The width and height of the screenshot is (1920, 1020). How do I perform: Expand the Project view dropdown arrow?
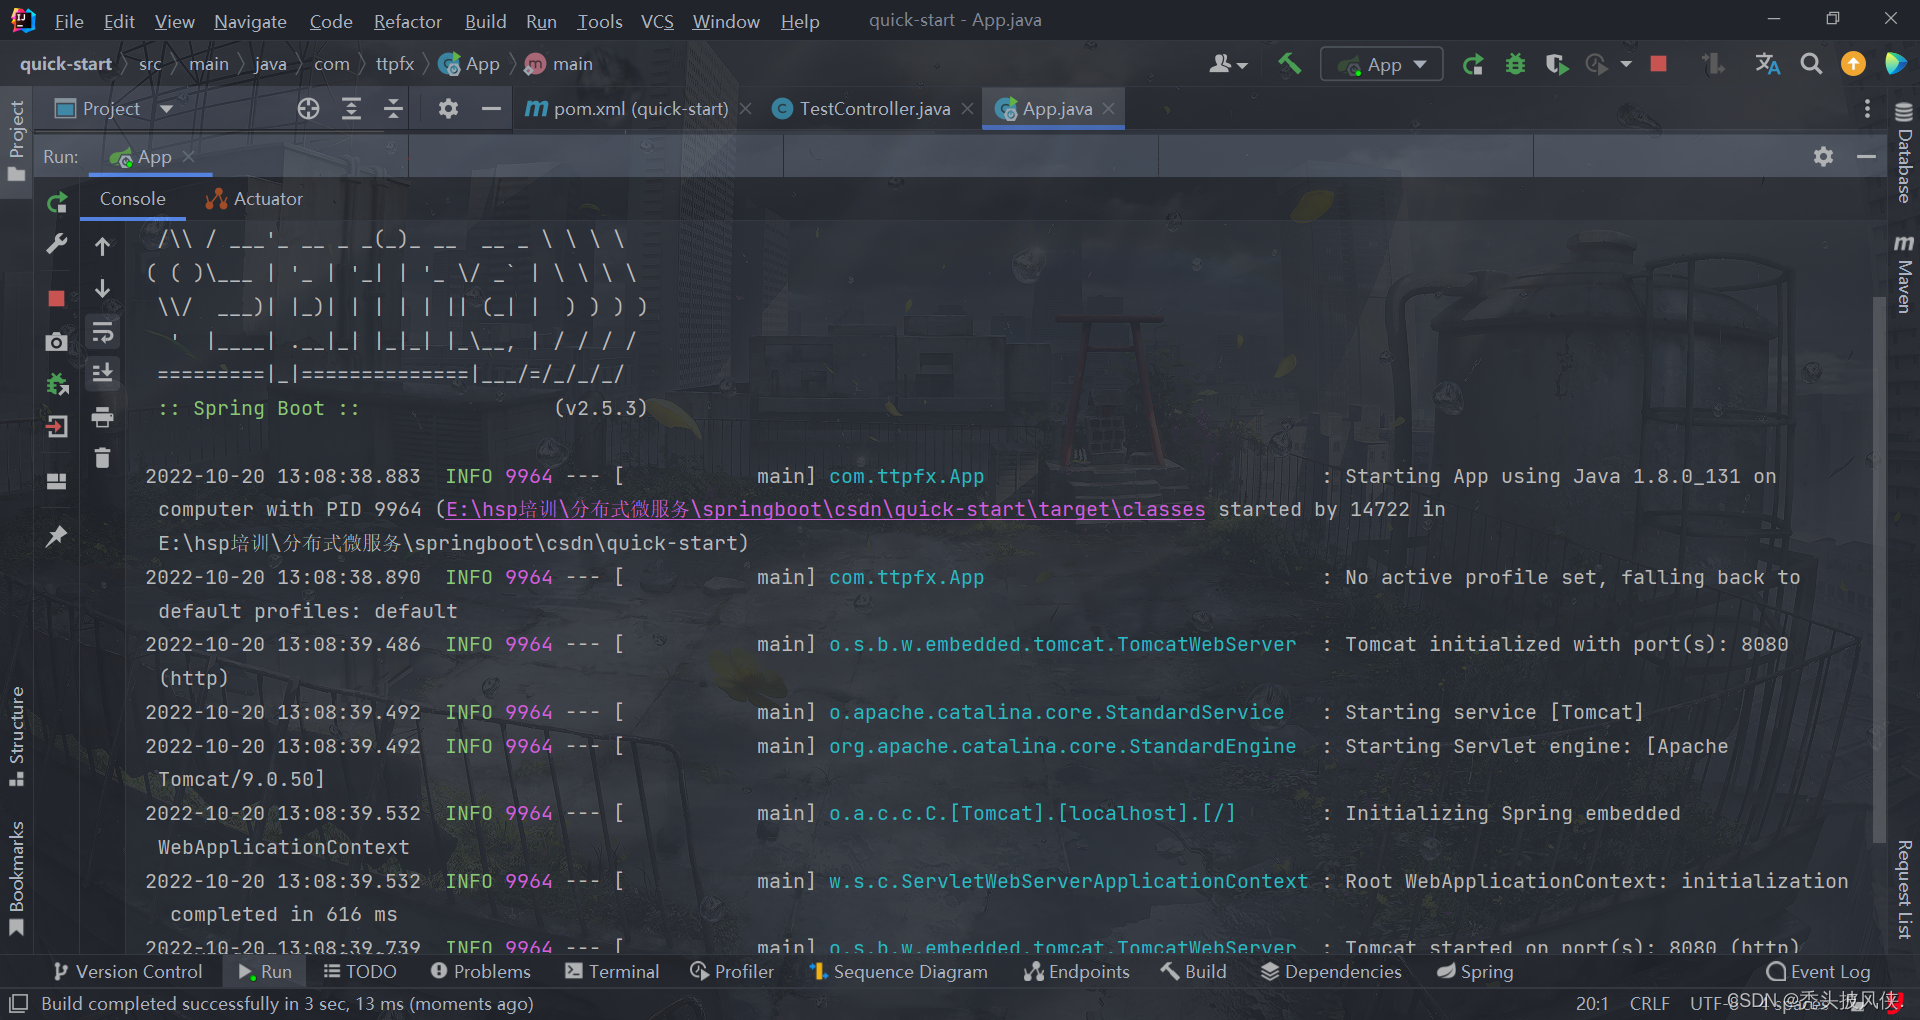tap(167, 109)
